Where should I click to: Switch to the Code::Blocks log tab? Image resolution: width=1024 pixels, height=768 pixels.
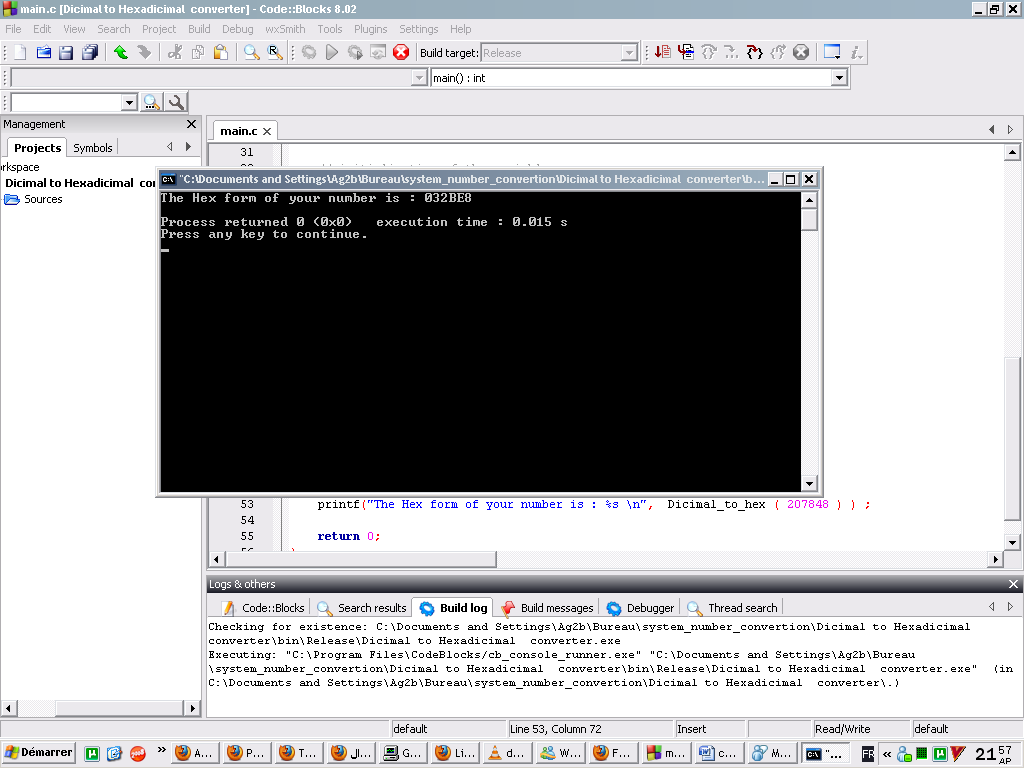[x=264, y=608]
